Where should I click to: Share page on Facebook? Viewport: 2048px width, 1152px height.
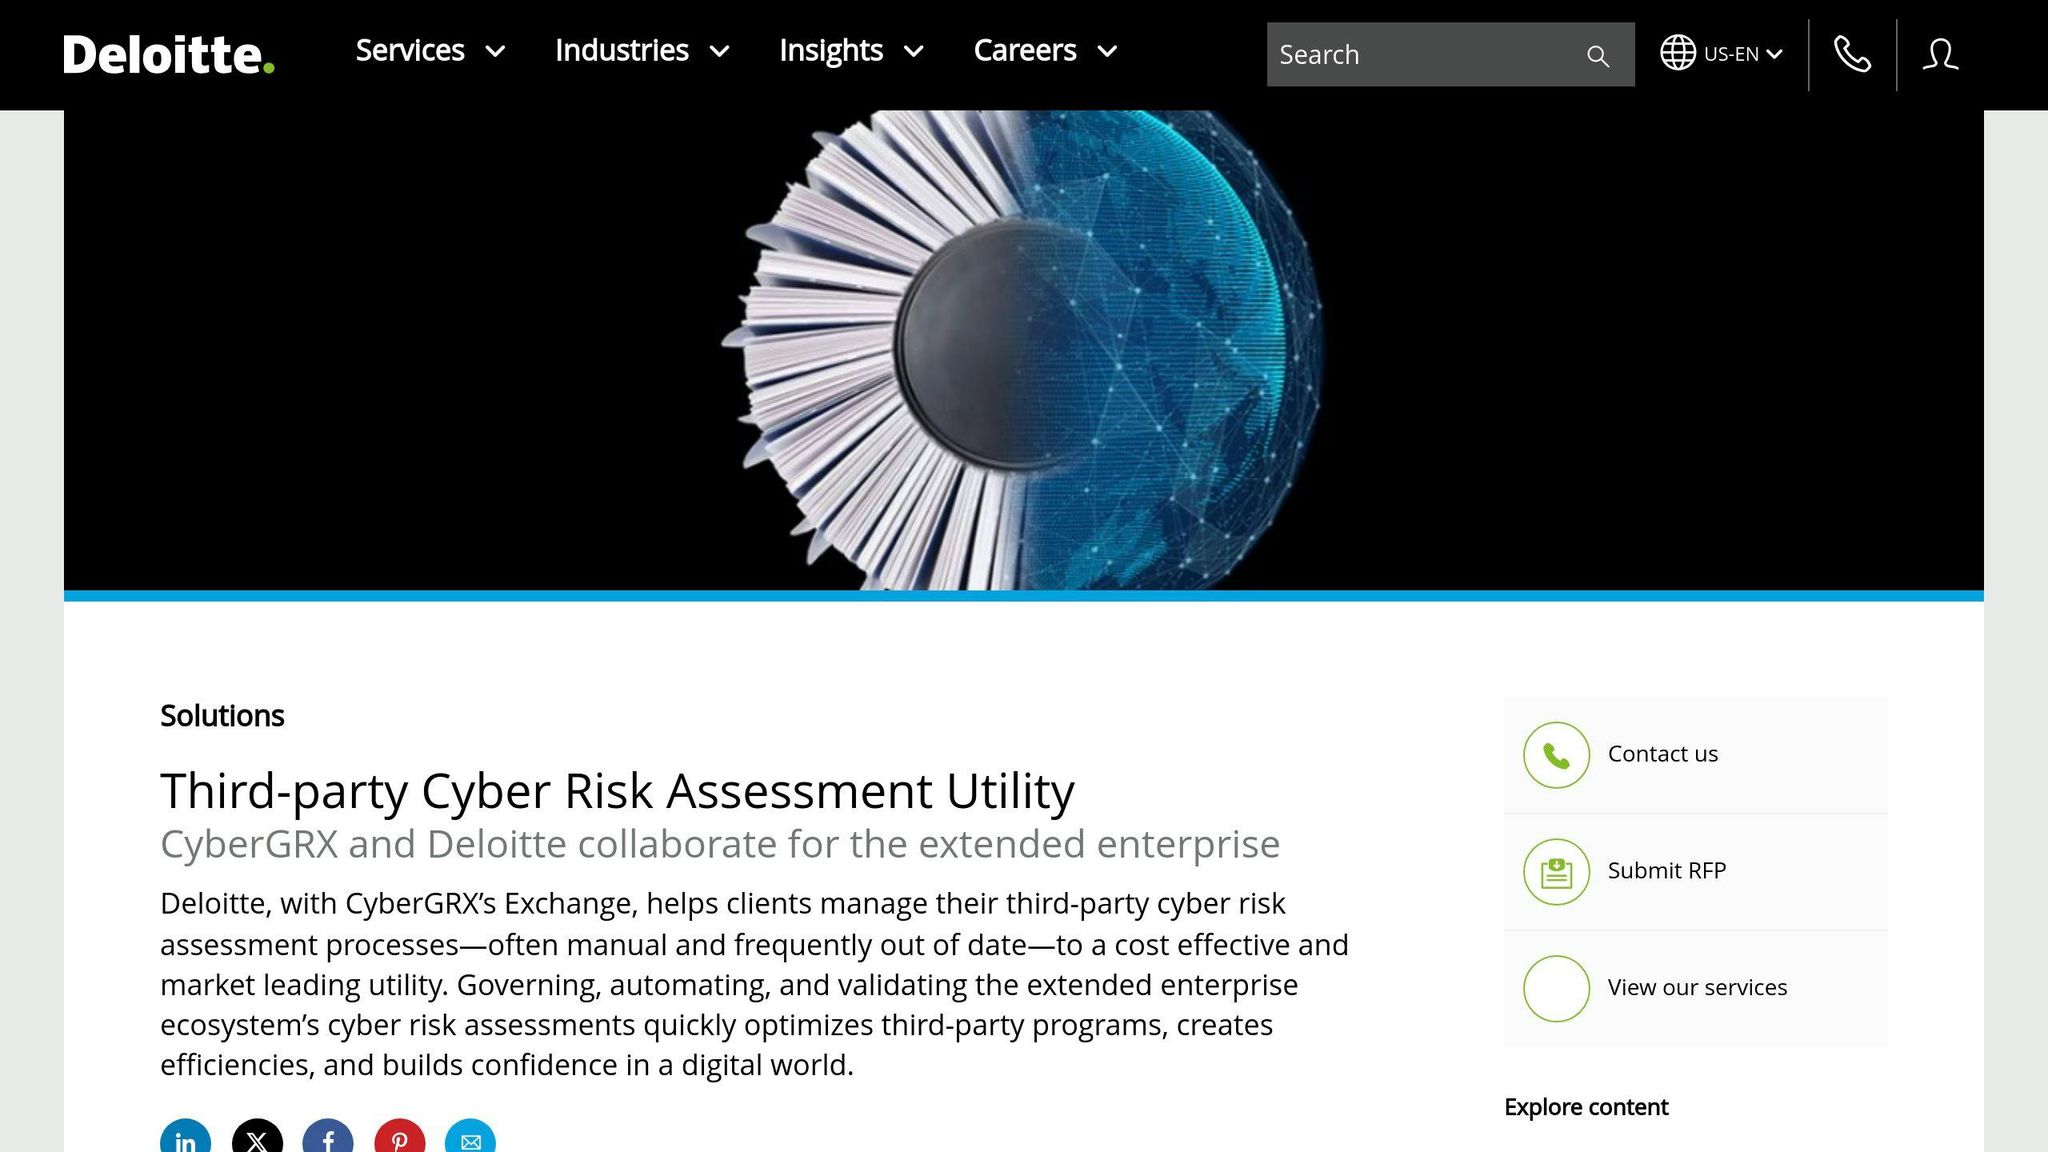pos(328,1138)
